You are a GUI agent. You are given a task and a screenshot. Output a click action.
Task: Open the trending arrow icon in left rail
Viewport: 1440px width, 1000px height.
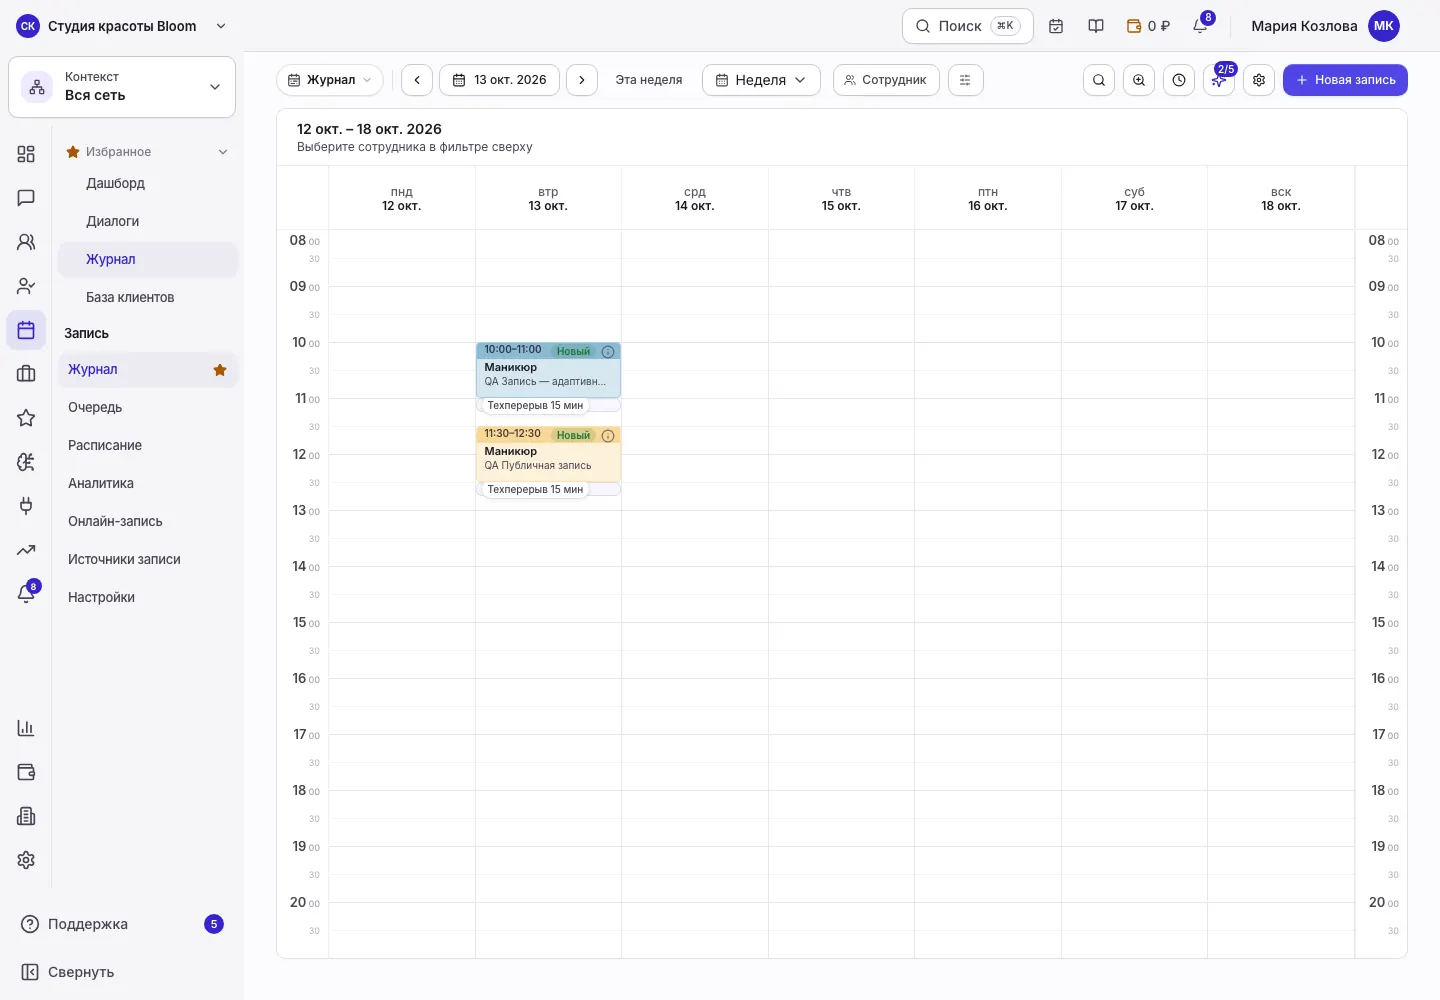26,550
